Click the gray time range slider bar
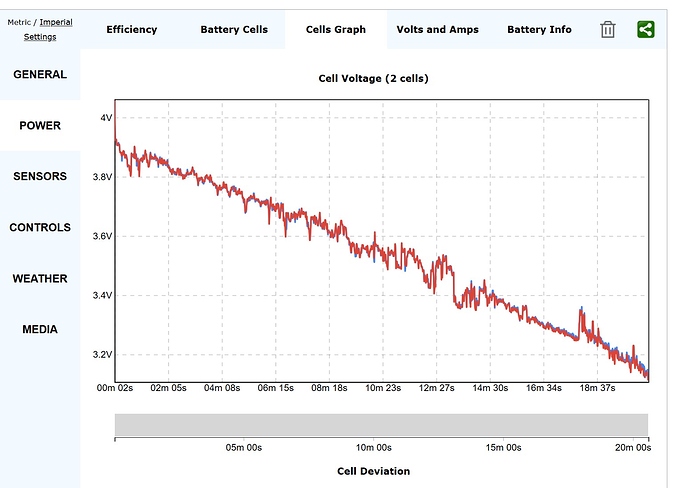 (381, 425)
